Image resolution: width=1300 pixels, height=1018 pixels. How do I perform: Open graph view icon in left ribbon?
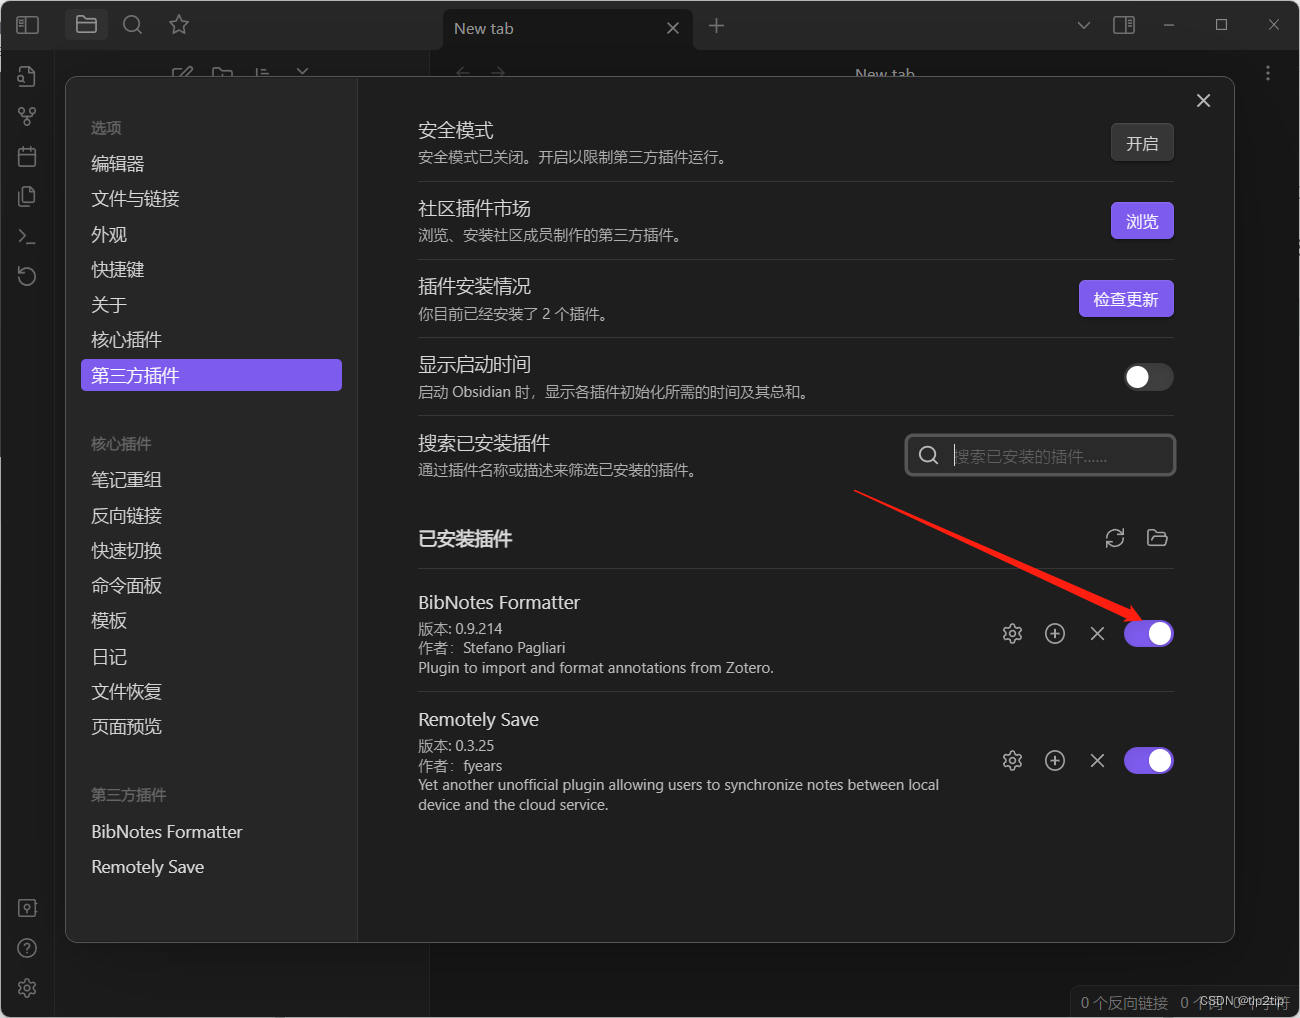click(x=27, y=117)
